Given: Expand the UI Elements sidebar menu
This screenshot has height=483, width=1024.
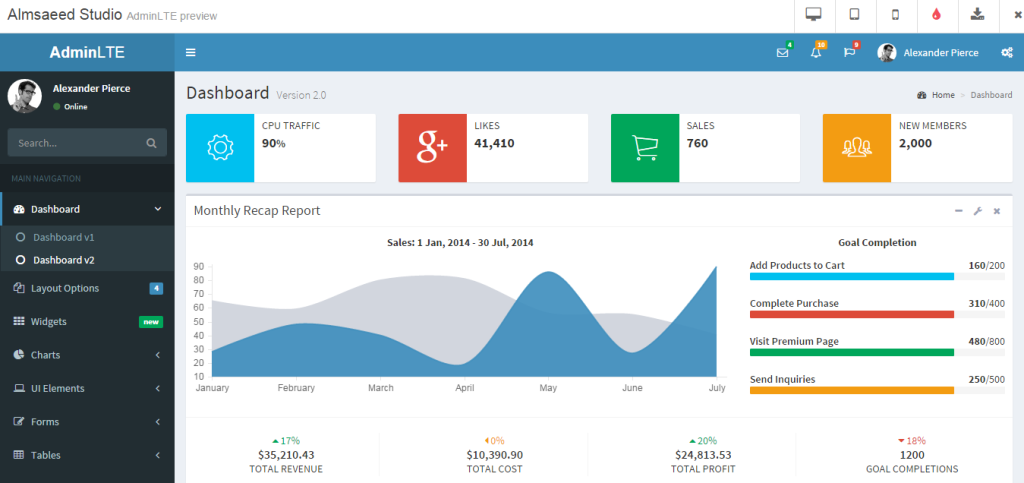Looking at the screenshot, I should tap(86, 388).
